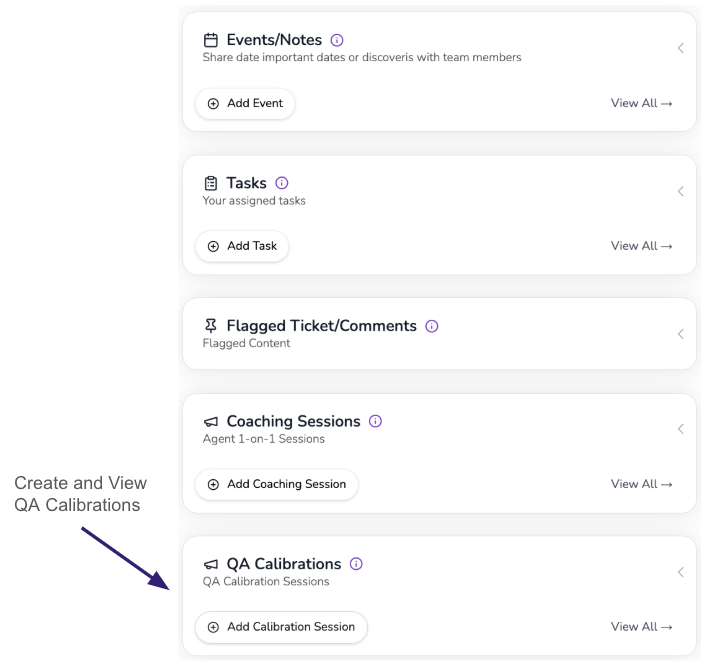The image size is (702, 664).
Task: Click the Events/Notes info icon
Action: point(337,41)
